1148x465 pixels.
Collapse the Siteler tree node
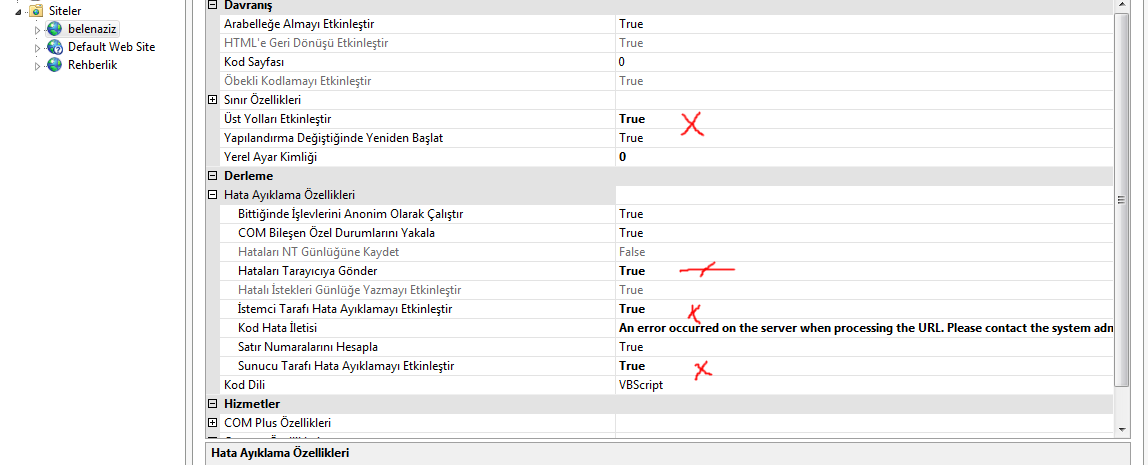pos(20,10)
